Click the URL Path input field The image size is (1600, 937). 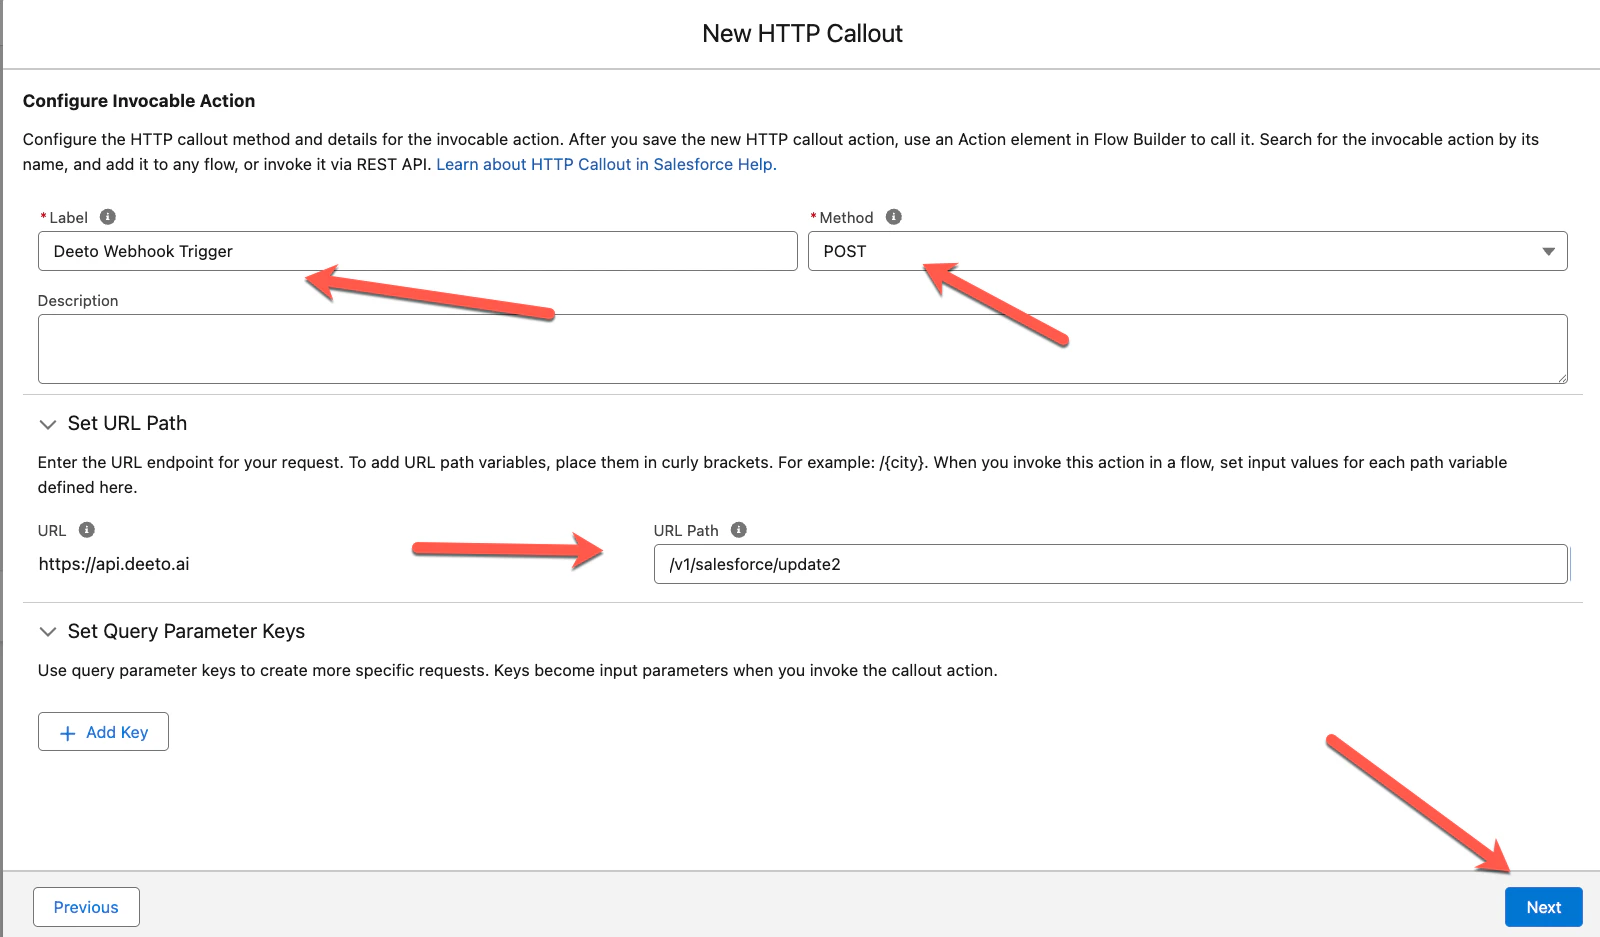point(1110,564)
